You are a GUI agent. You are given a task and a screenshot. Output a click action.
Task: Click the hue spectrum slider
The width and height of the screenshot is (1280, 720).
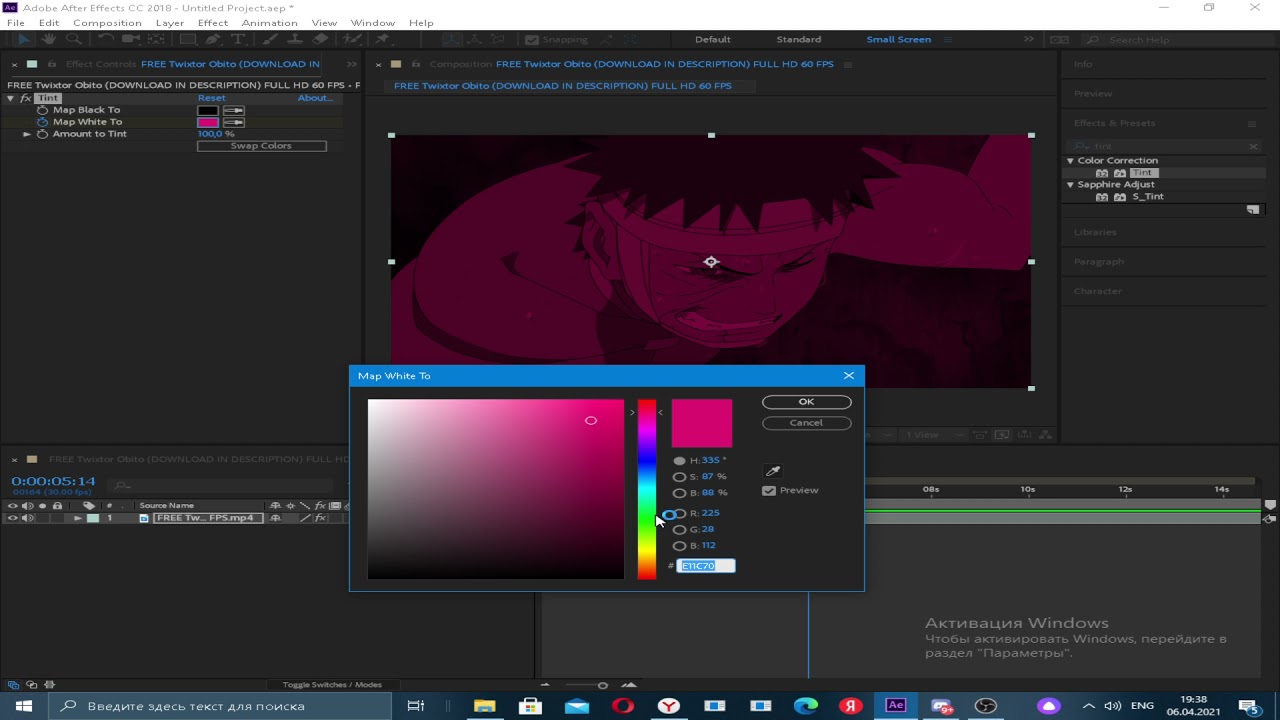tap(647, 489)
